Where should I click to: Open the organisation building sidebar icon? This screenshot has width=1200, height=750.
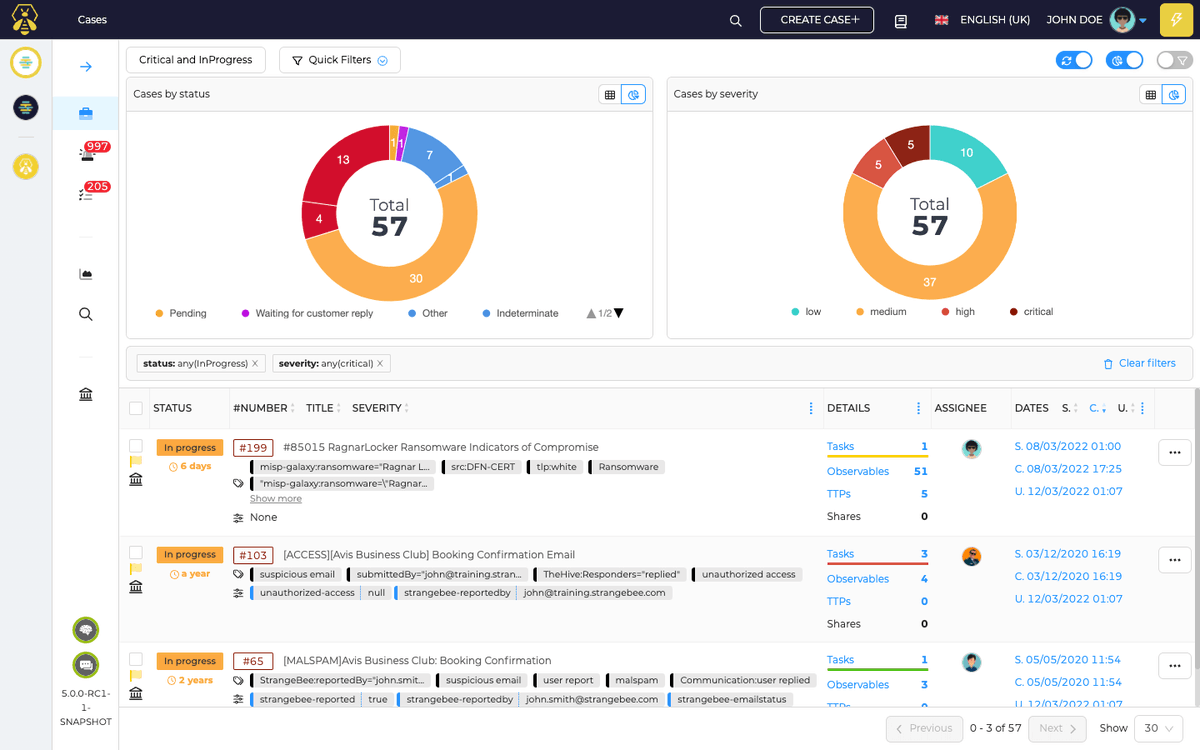pyautogui.click(x=86, y=395)
